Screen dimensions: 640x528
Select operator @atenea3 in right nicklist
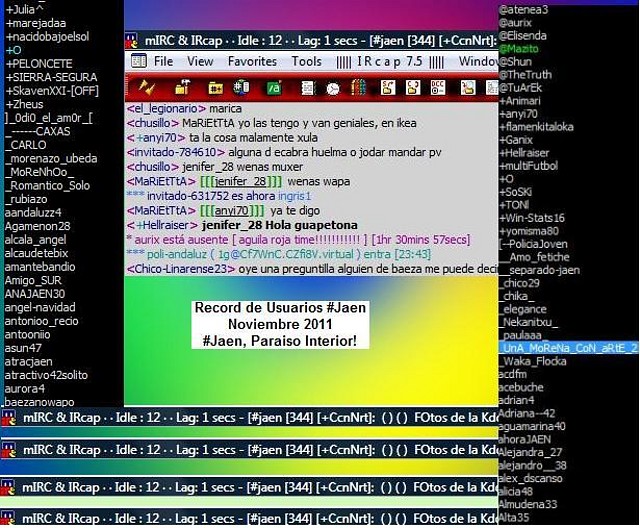click(524, 10)
